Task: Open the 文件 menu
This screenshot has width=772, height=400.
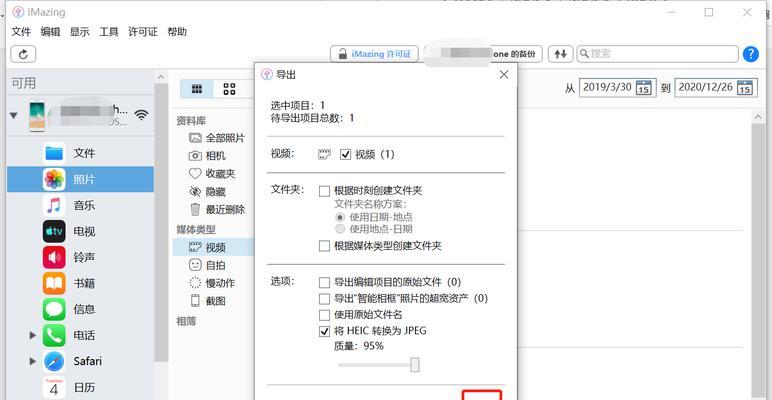Action: pos(21,32)
